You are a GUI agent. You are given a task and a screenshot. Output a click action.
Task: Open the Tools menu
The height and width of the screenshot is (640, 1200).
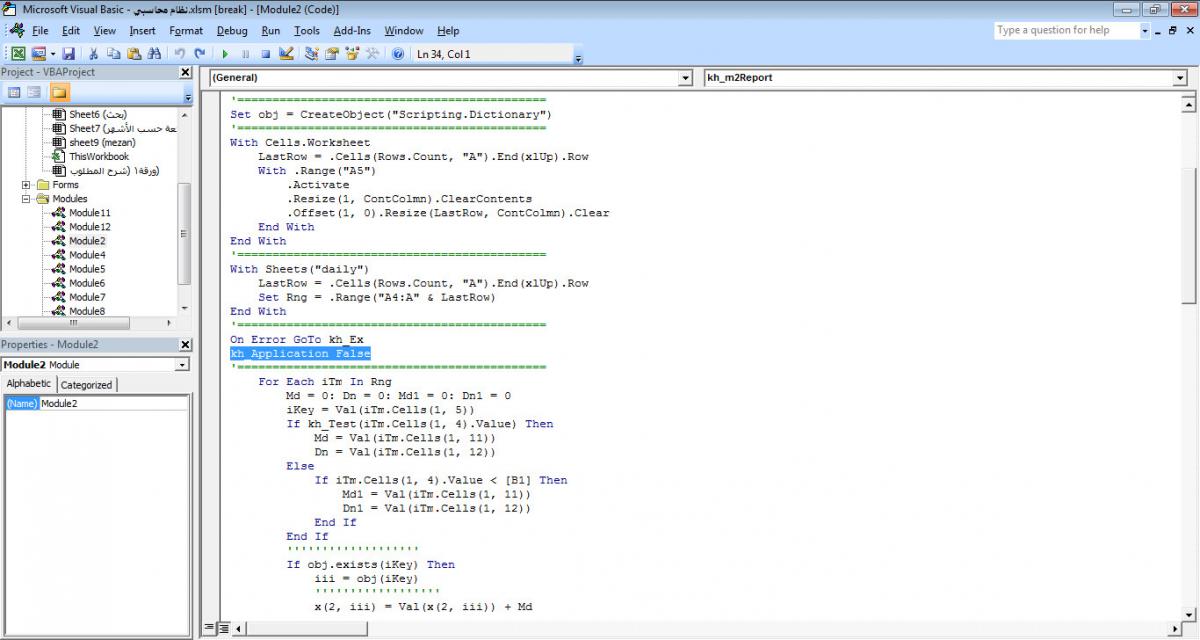[307, 31]
